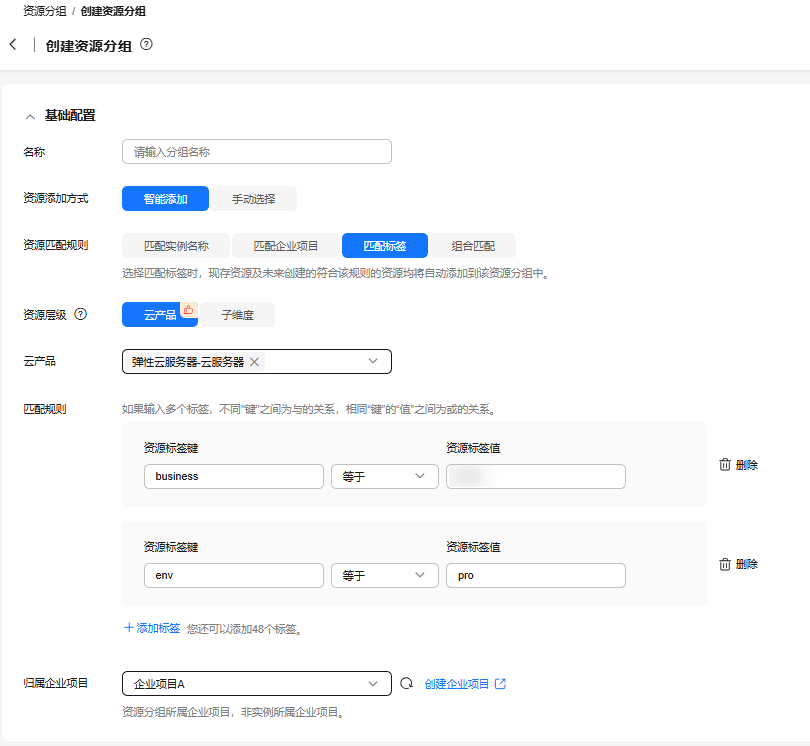The width and height of the screenshot is (810, 746).
Task: Choose 匹配标签 matching rule
Action: click(x=385, y=246)
